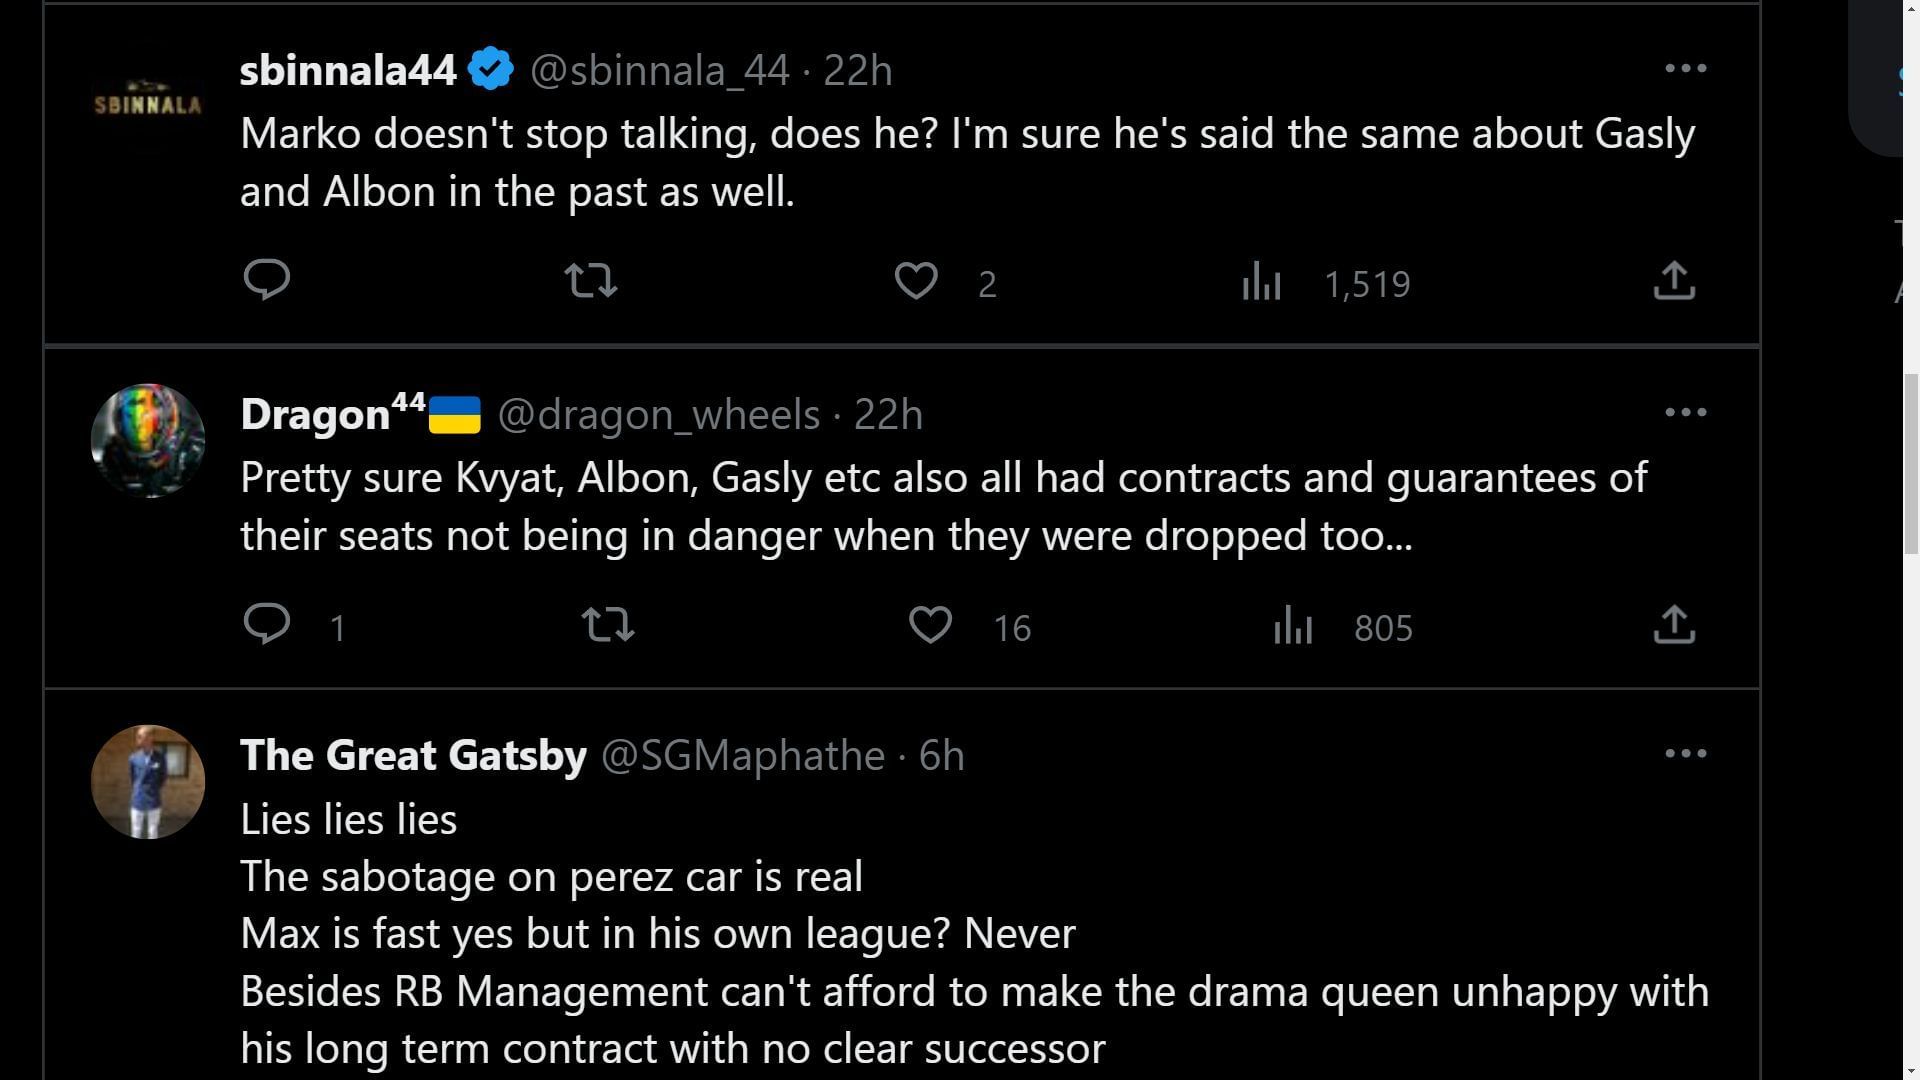Retweet Dragon44's tweet about contracts
This screenshot has width=1920, height=1080.
608,625
